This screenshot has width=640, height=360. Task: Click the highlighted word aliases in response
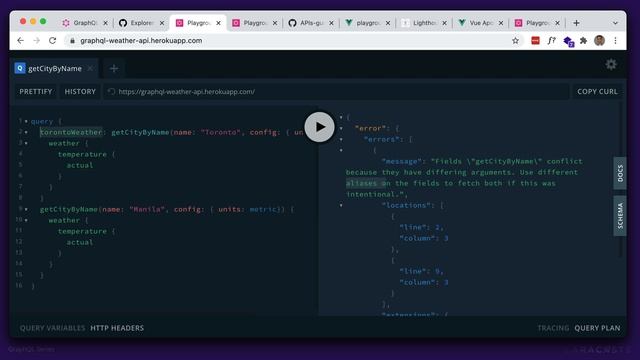[x=361, y=183]
